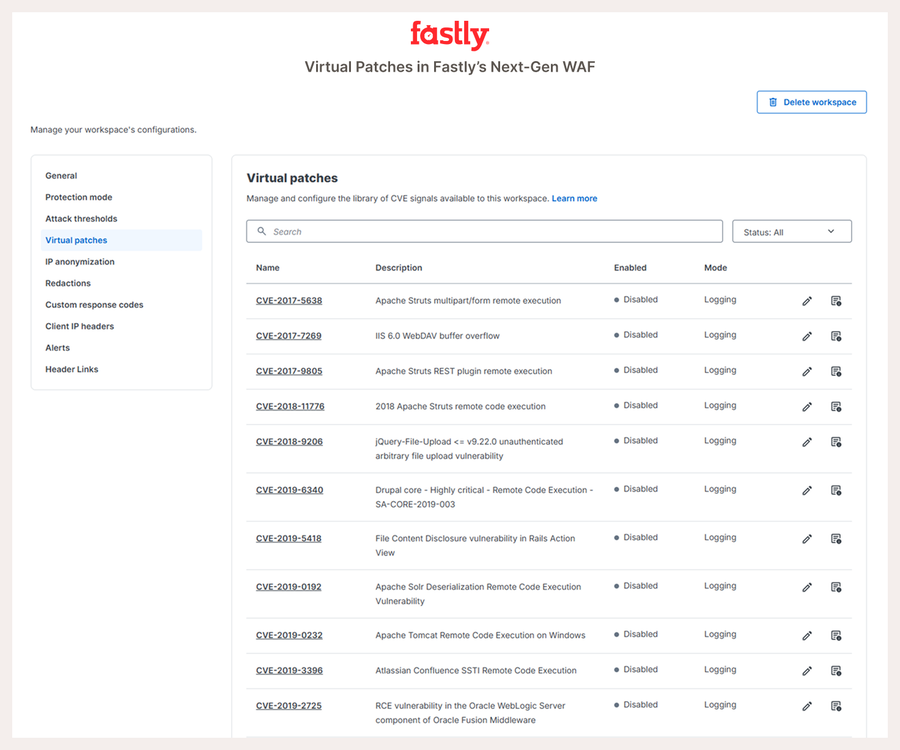Open the Custom response codes section
900x750 pixels.
(x=94, y=305)
